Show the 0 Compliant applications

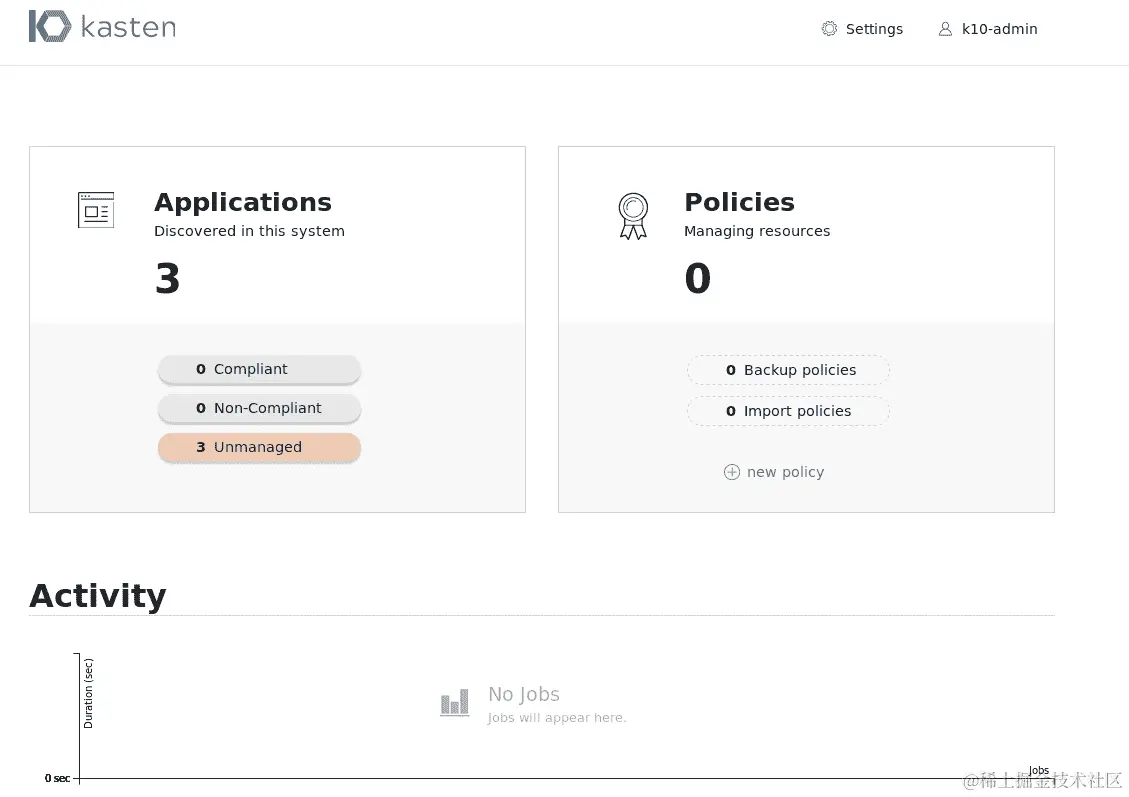[x=259, y=369]
